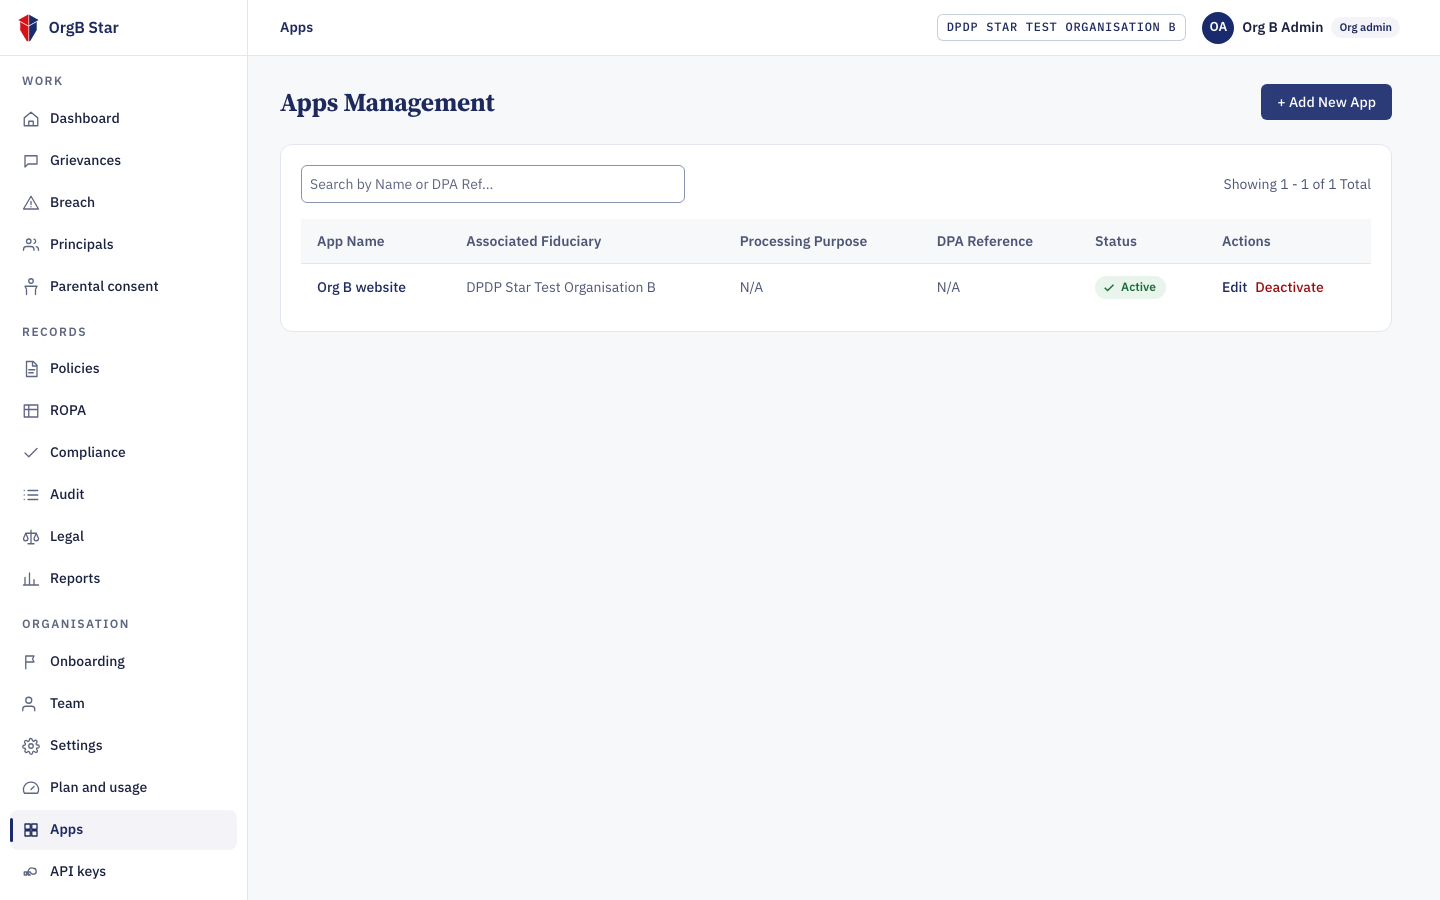Click Add New App button
The height and width of the screenshot is (900, 1440).
click(1326, 102)
